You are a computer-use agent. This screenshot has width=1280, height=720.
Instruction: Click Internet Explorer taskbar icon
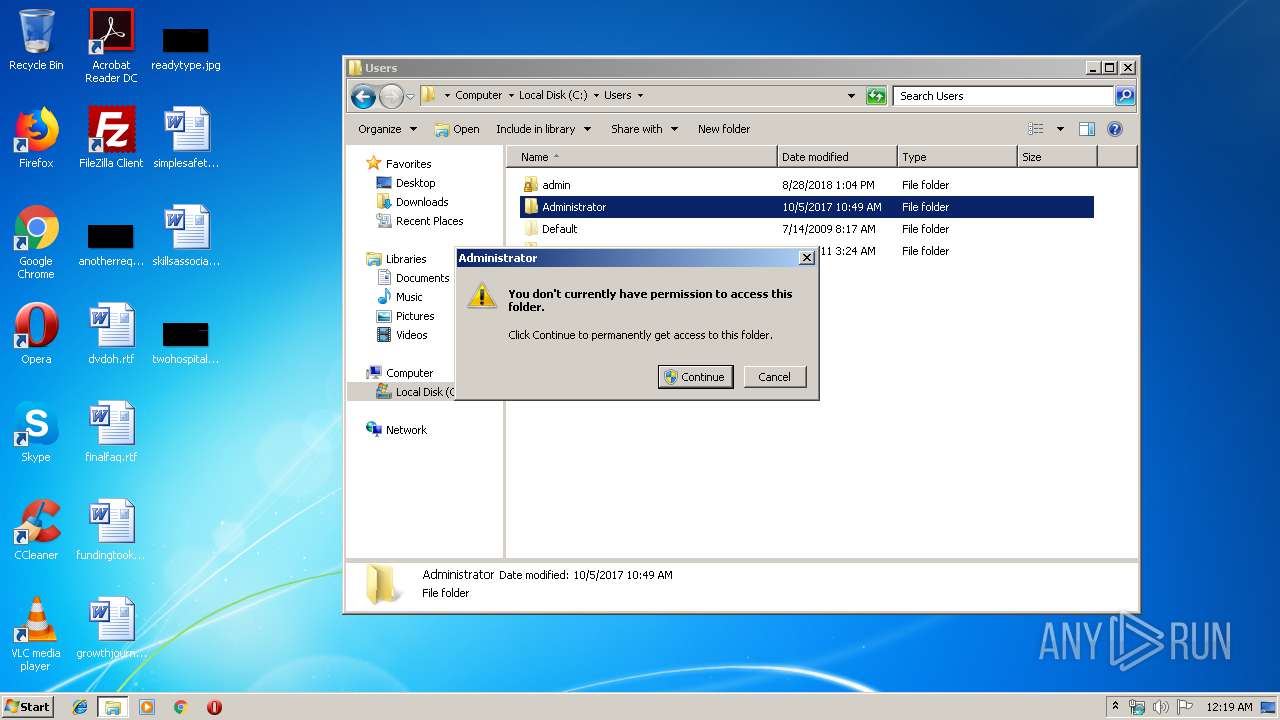pyautogui.click(x=80, y=707)
